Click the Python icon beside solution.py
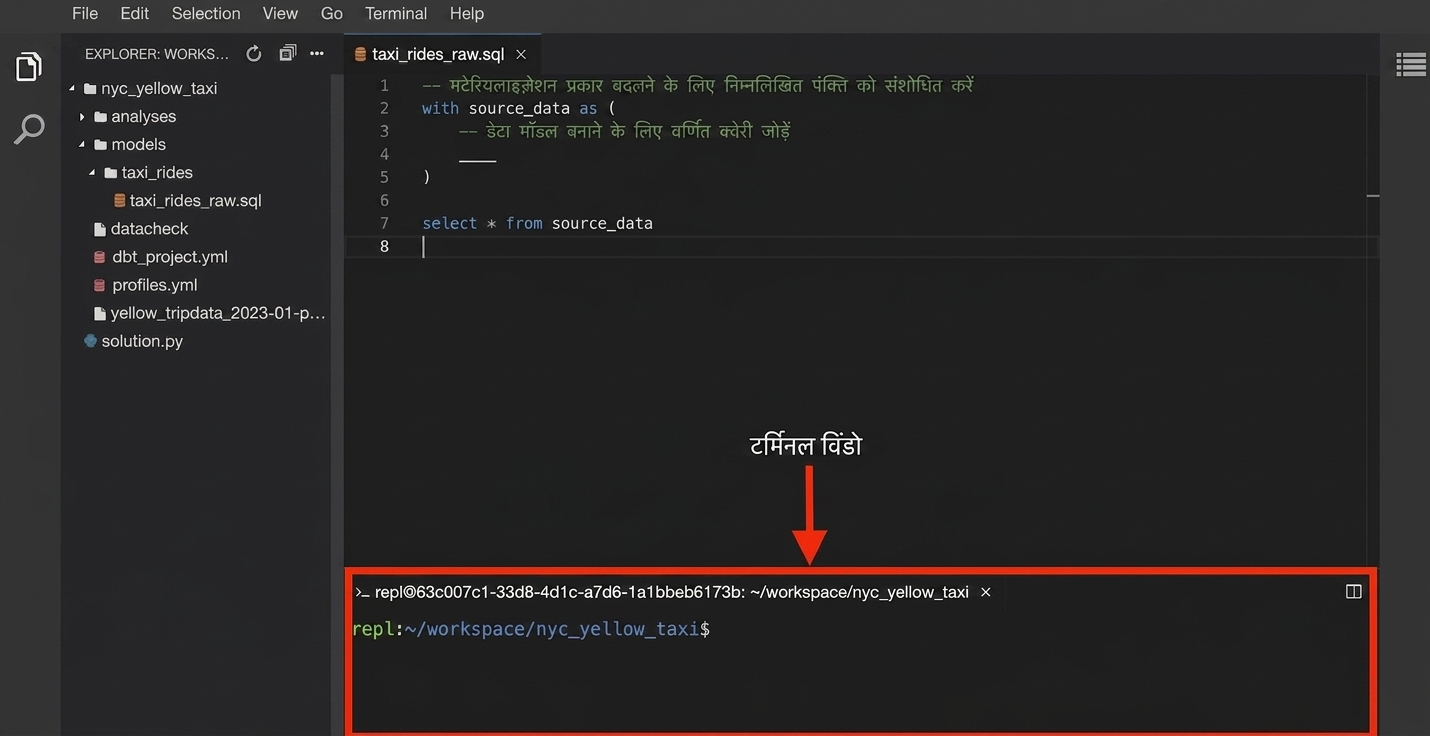This screenshot has width=1430, height=736. pos(91,341)
